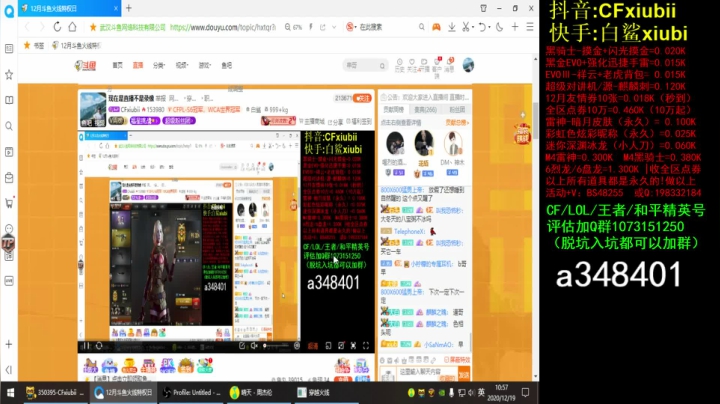The height and width of the screenshot is (404, 720).
Task: Enter fullscreen in the video player
Action: pyautogui.click(x=366, y=346)
